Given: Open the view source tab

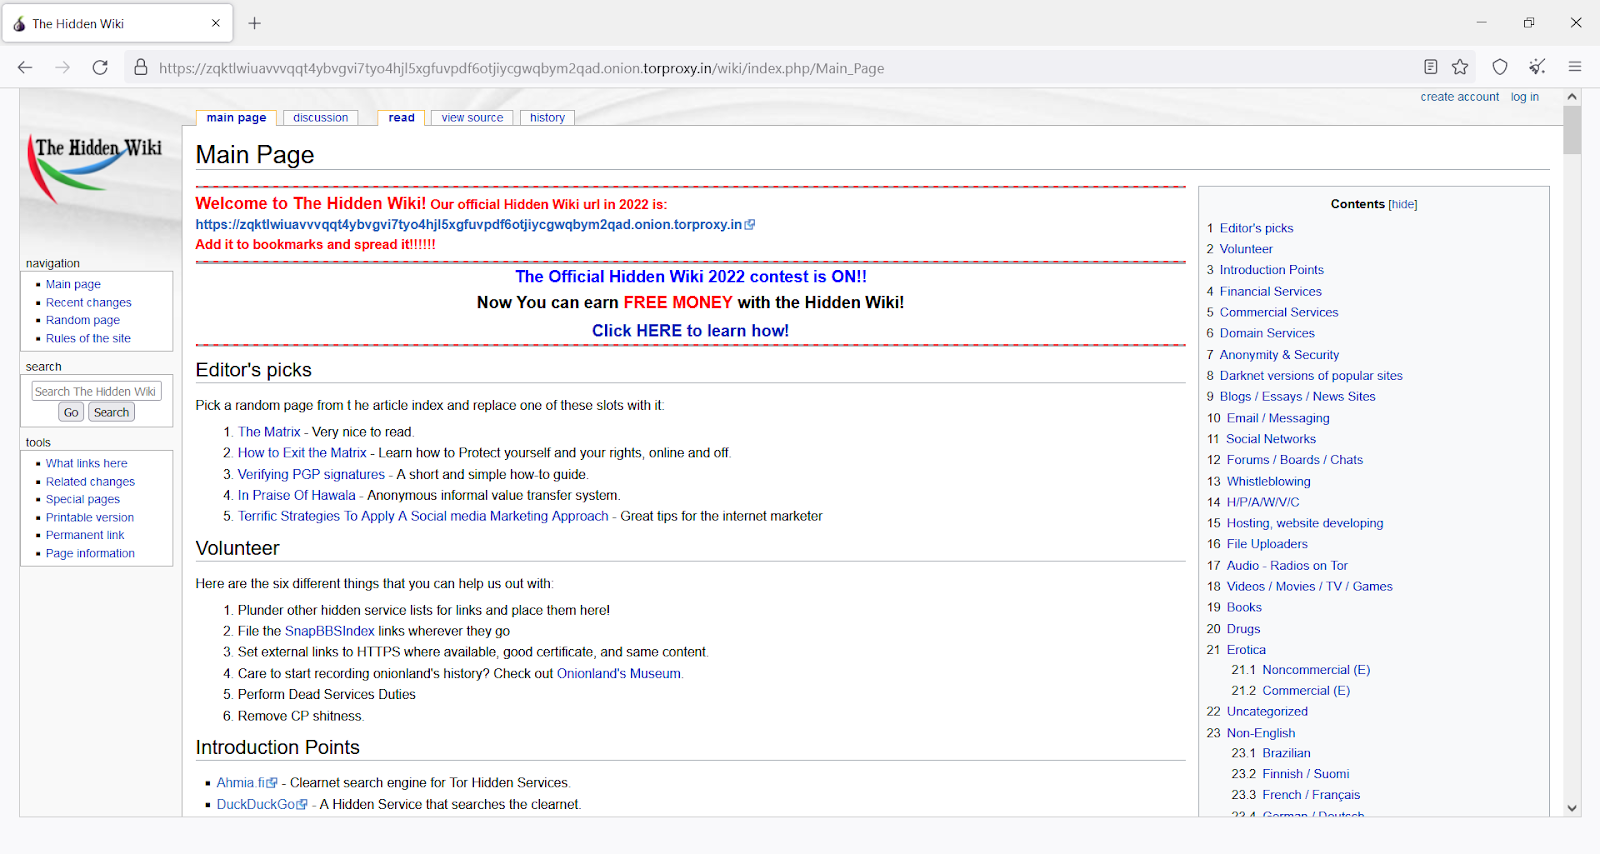Looking at the screenshot, I should 472,118.
